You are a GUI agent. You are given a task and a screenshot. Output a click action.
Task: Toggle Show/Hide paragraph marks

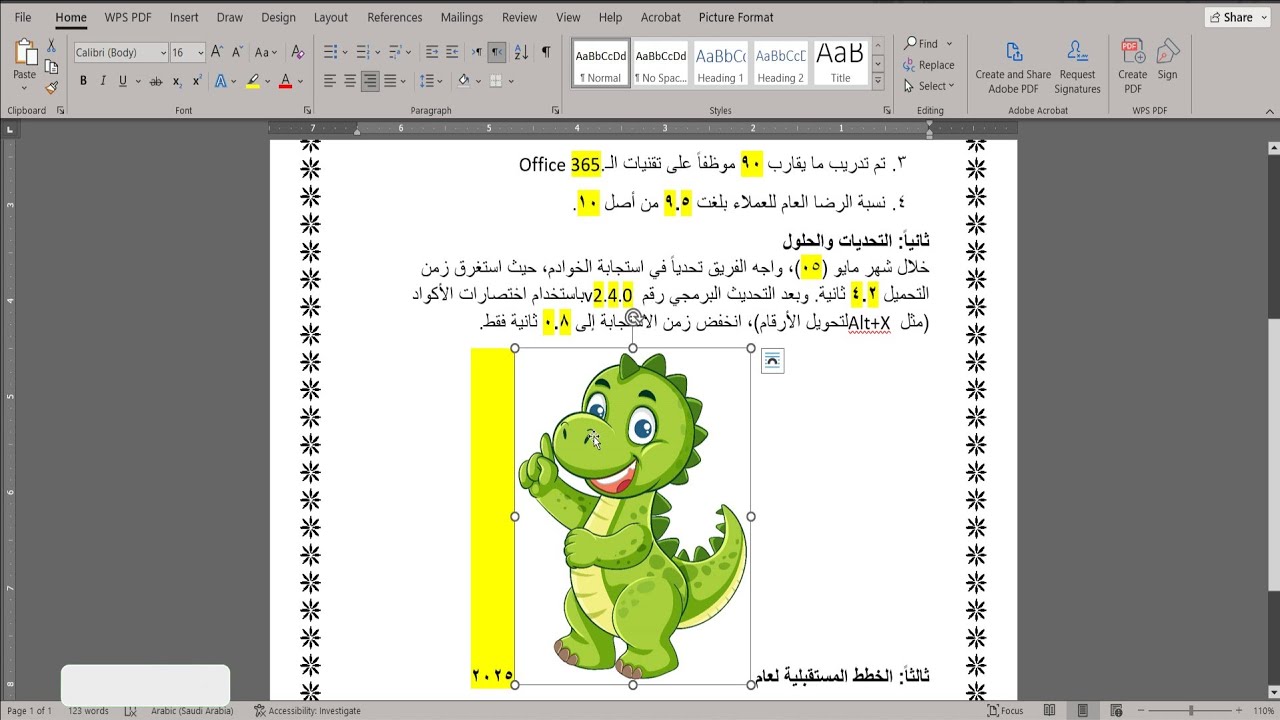(x=546, y=52)
